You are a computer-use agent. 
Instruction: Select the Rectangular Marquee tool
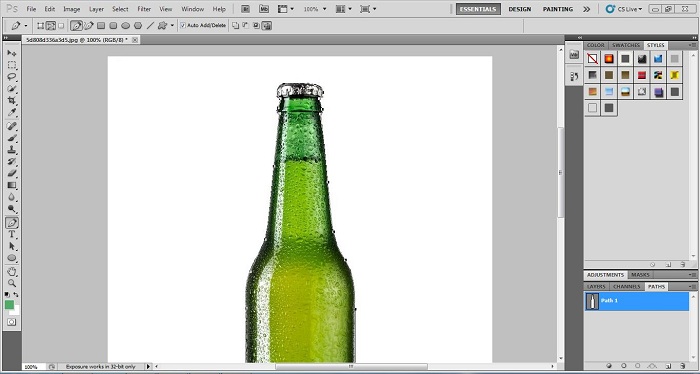point(12,65)
